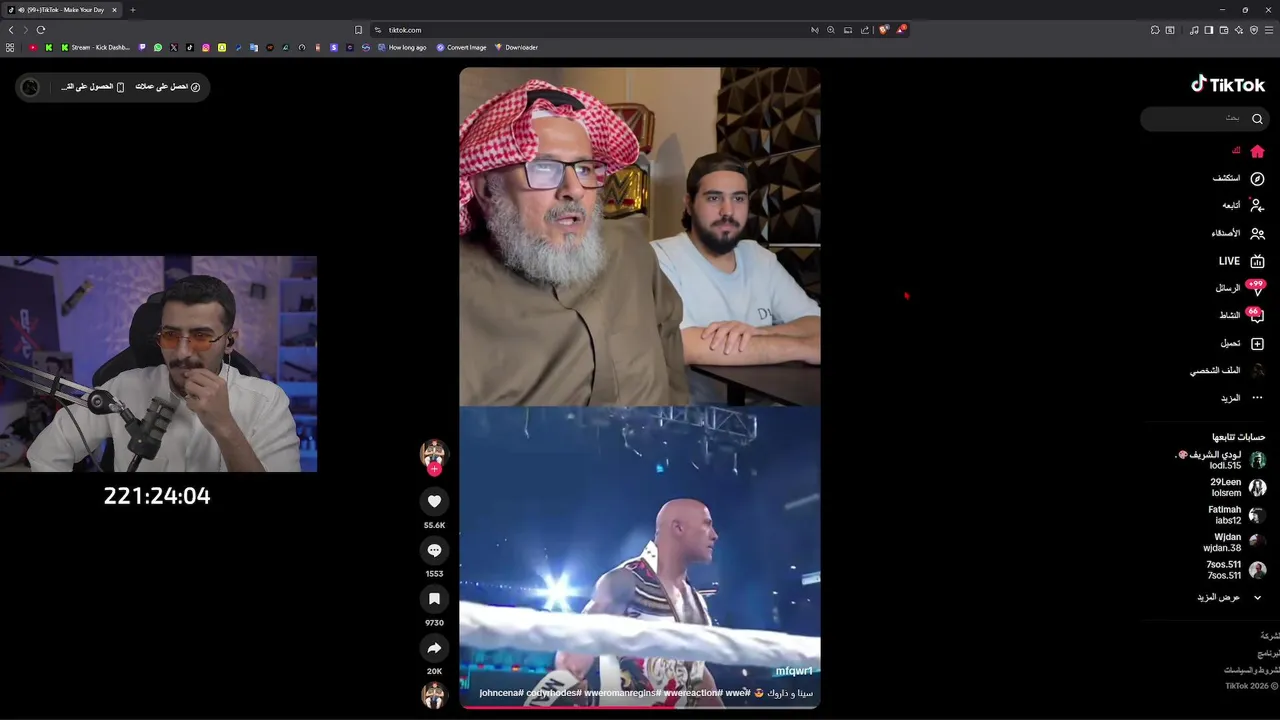Go to TikTok Home (For You)
The width and height of the screenshot is (1280, 720).
pyautogui.click(x=1250, y=151)
